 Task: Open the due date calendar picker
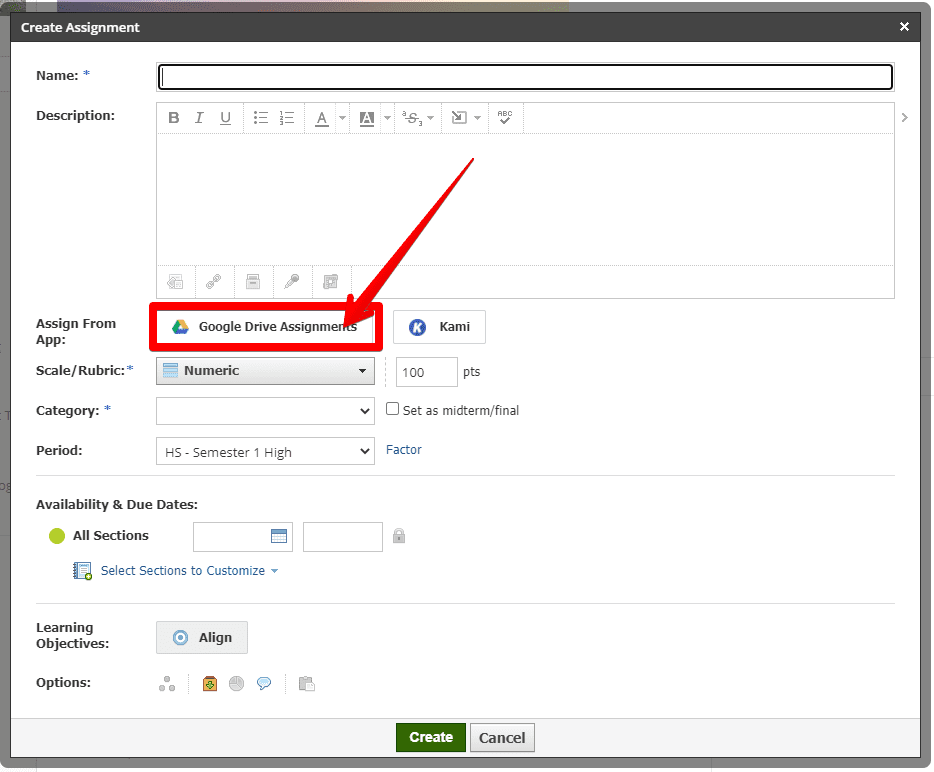pyautogui.click(x=279, y=536)
